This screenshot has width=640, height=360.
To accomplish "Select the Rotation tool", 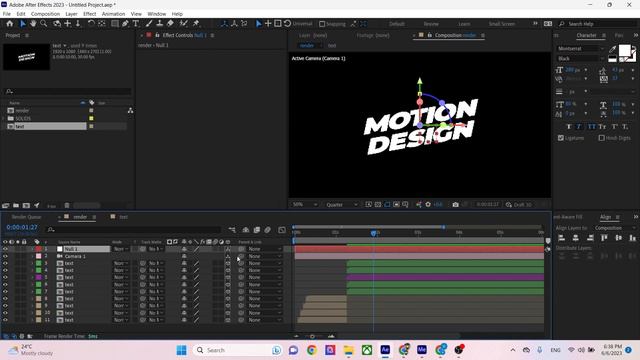I will [91, 24].
